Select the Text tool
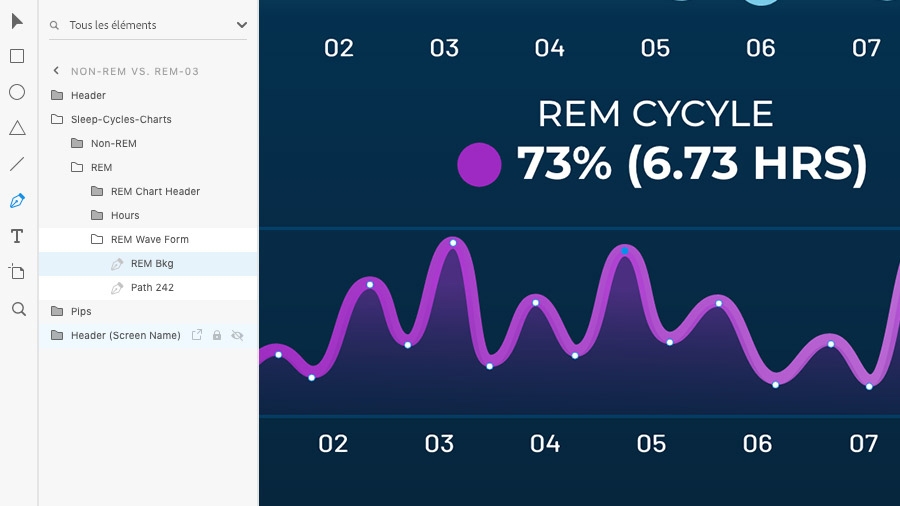 click(17, 236)
